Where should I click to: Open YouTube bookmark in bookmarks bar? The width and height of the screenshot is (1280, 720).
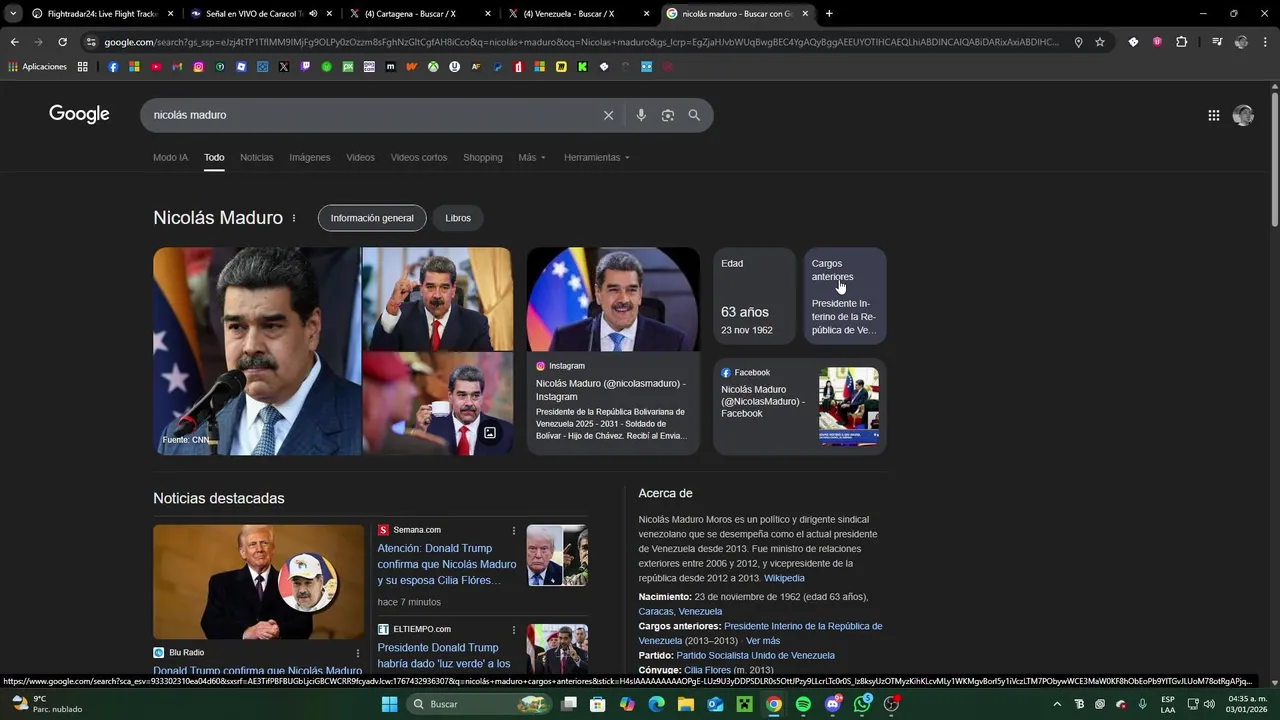[x=156, y=67]
